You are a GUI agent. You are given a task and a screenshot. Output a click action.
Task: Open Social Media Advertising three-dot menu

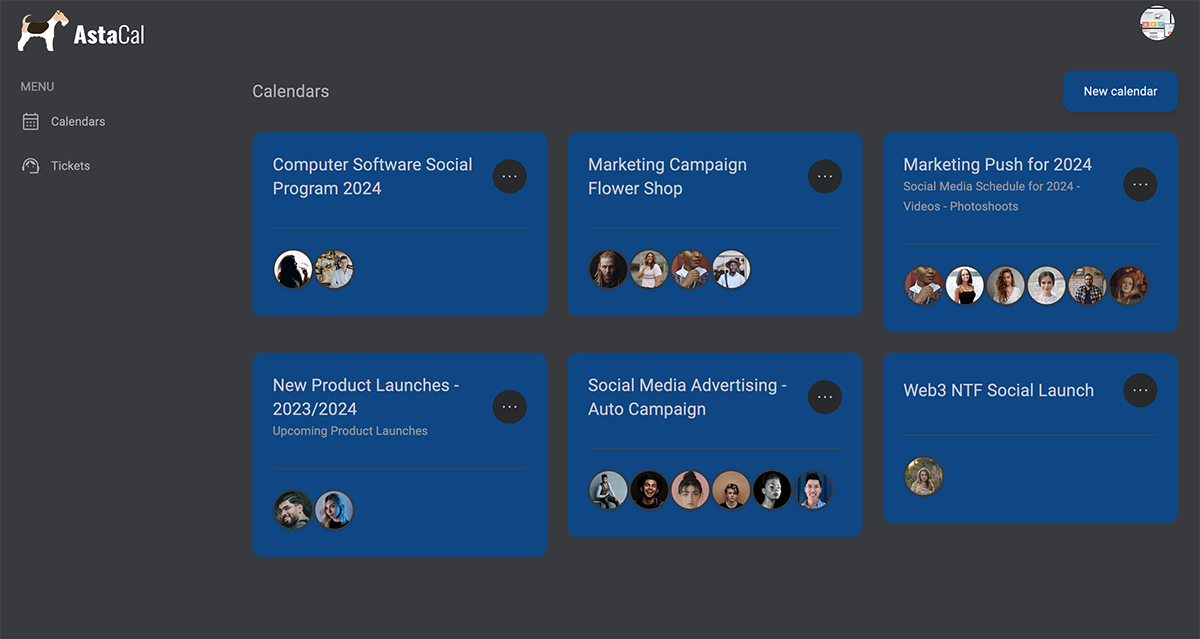pos(824,397)
